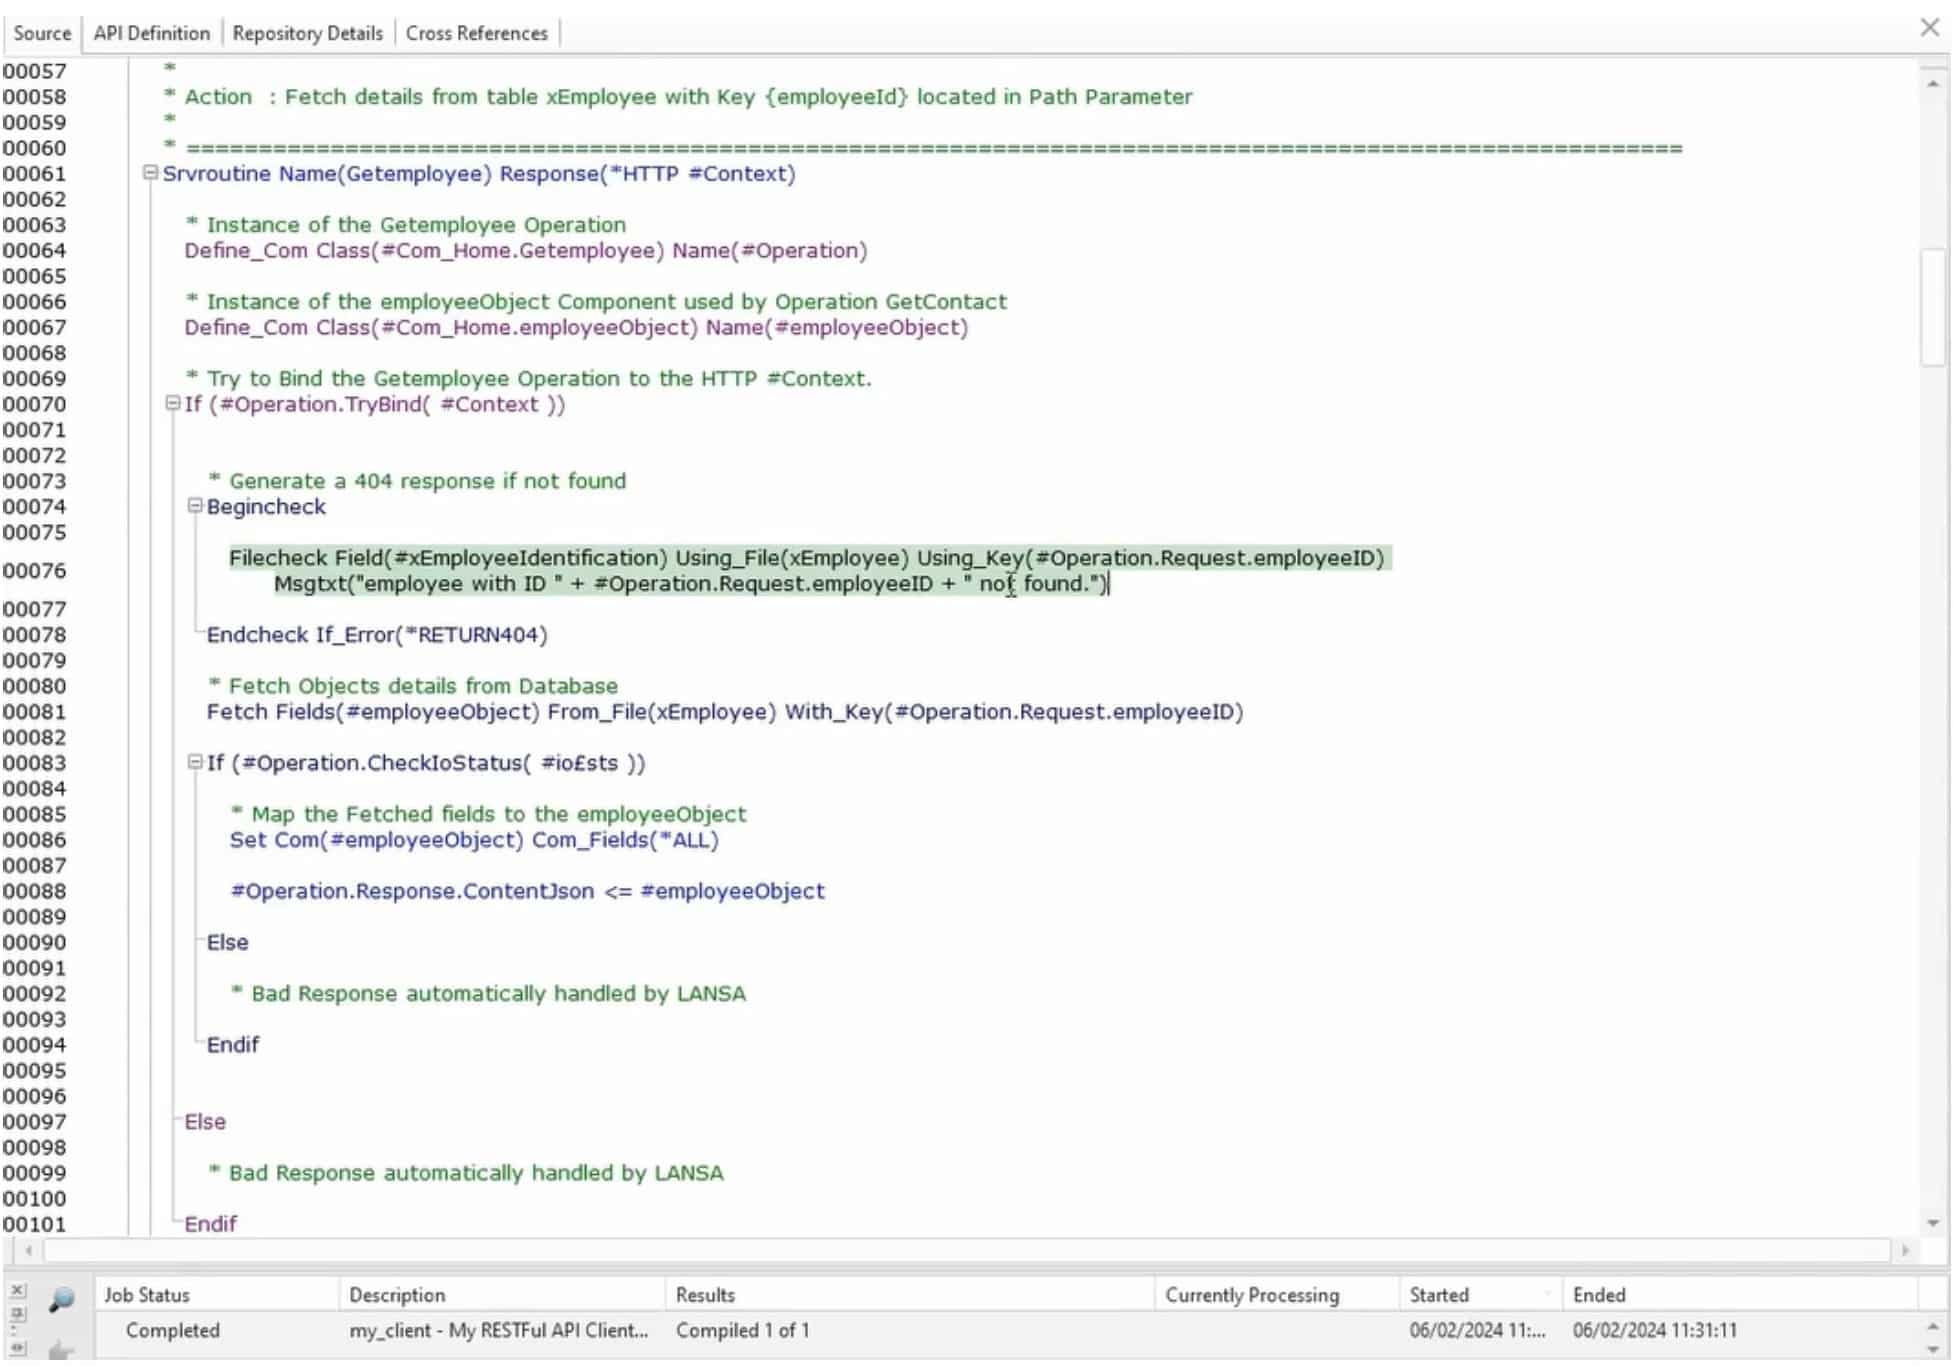Collapse the If CheckIoStatus block
Image resolution: width=1954 pixels, height=1366 pixels.
[x=195, y=762]
